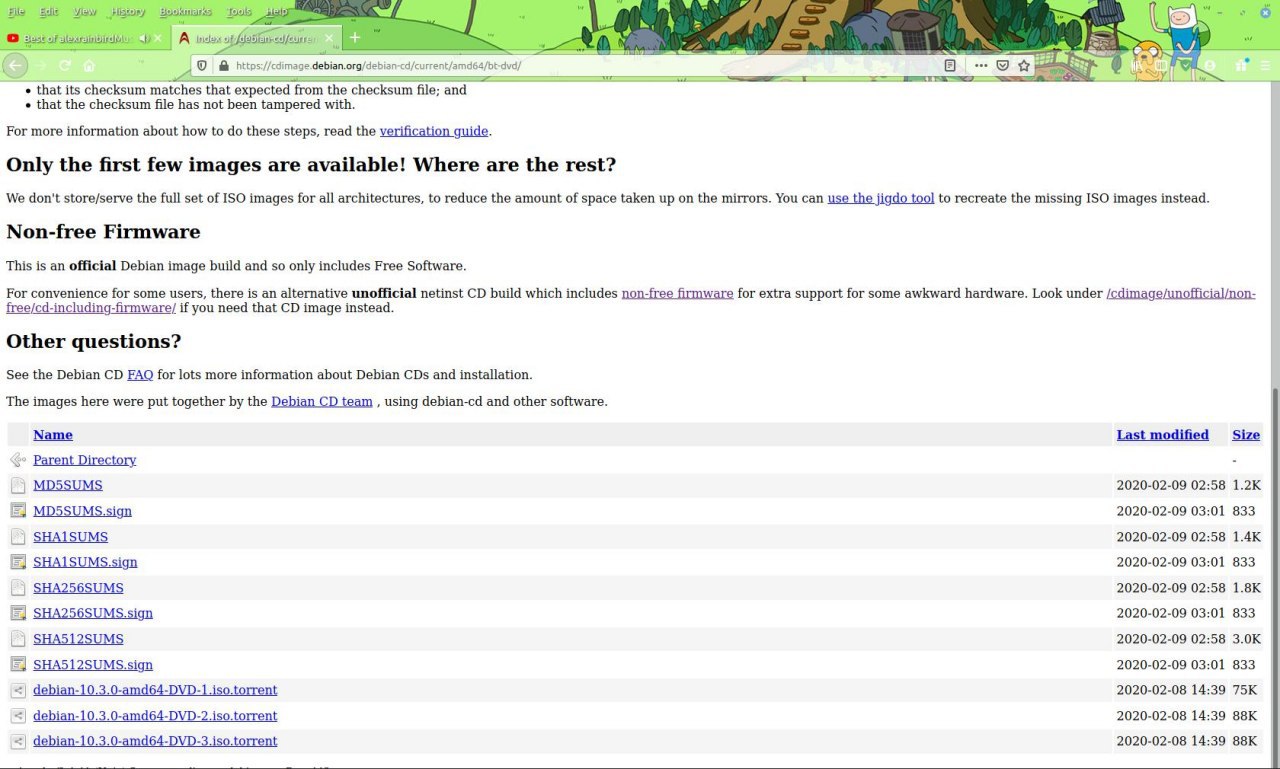Toggle Reader View icon in address bar
This screenshot has height=769, width=1280.
point(950,65)
